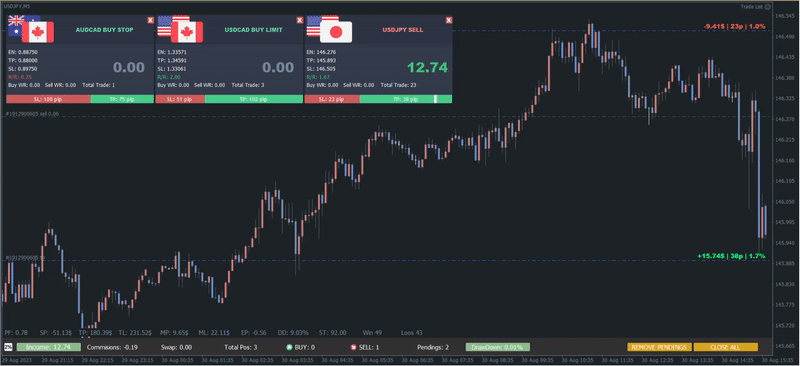Click USDCAD green TP: 102 pip bar
The image size is (800, 366).
pyautogui.click(x=254, y=99)
